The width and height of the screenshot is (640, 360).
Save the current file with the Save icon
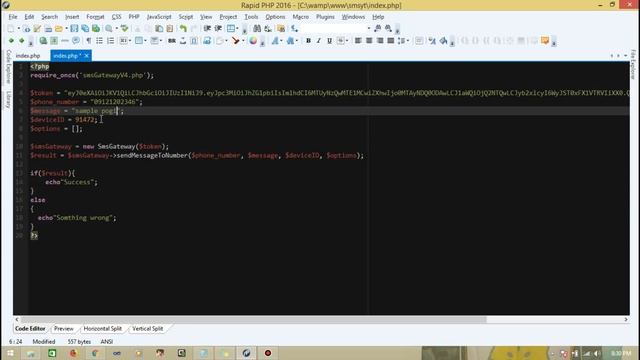click(x=74, y=29)
